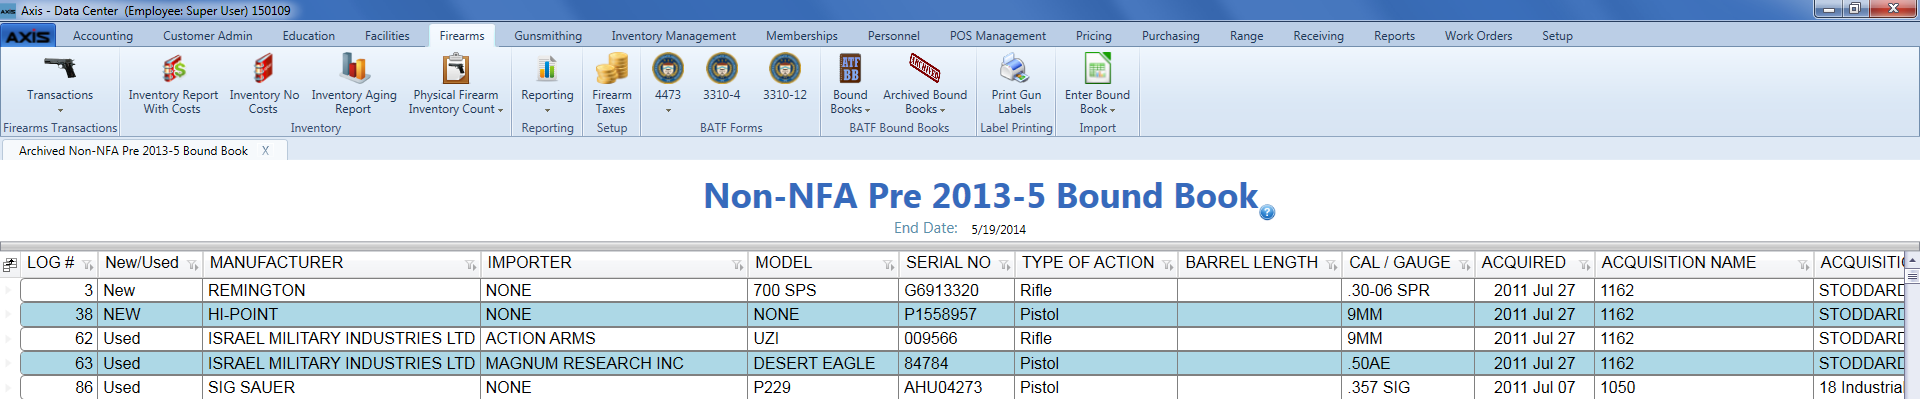Open the MANUFACTURER column filter
Viewport: 1920px width, 399px height.
[470, 265]
